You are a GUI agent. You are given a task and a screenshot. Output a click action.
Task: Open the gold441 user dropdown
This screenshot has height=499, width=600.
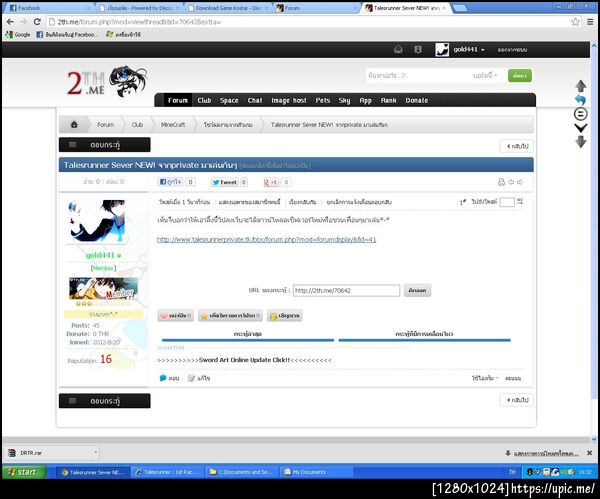[469, 49]
